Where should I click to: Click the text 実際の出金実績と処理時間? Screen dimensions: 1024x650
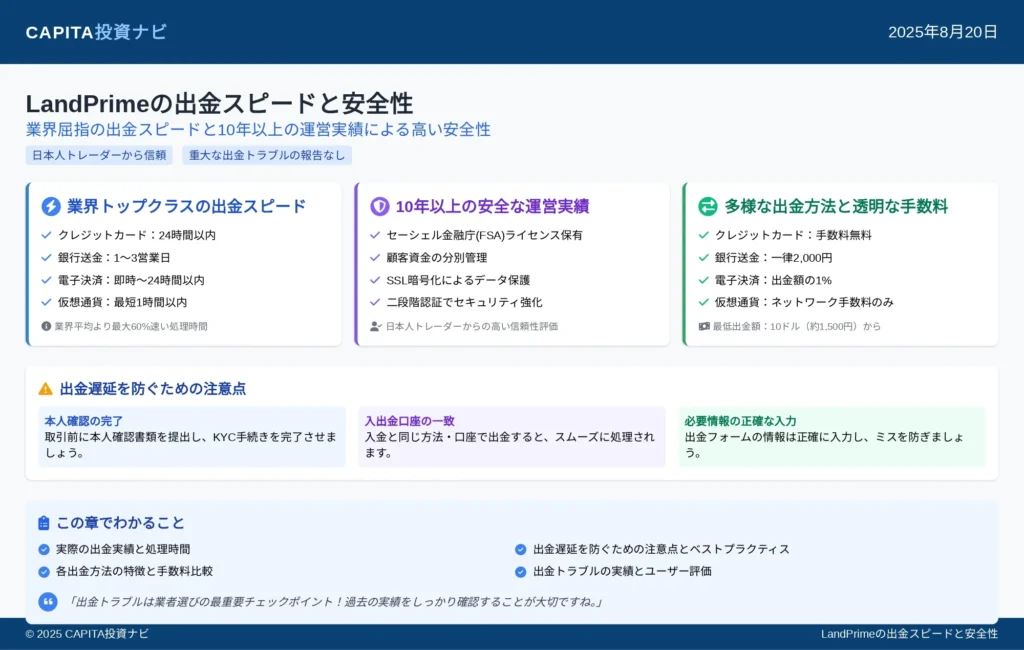point(123,549)
